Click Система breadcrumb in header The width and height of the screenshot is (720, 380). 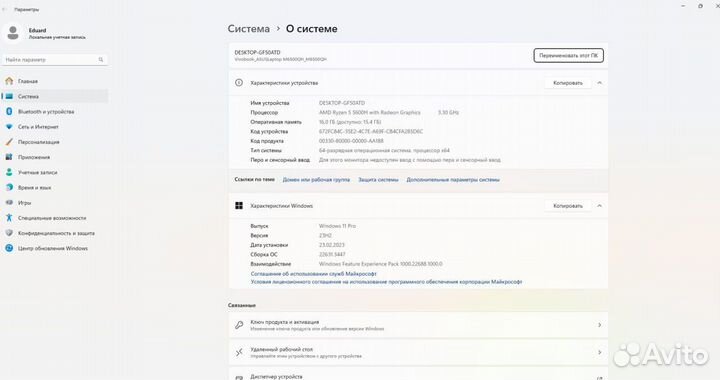pos(248,28)
